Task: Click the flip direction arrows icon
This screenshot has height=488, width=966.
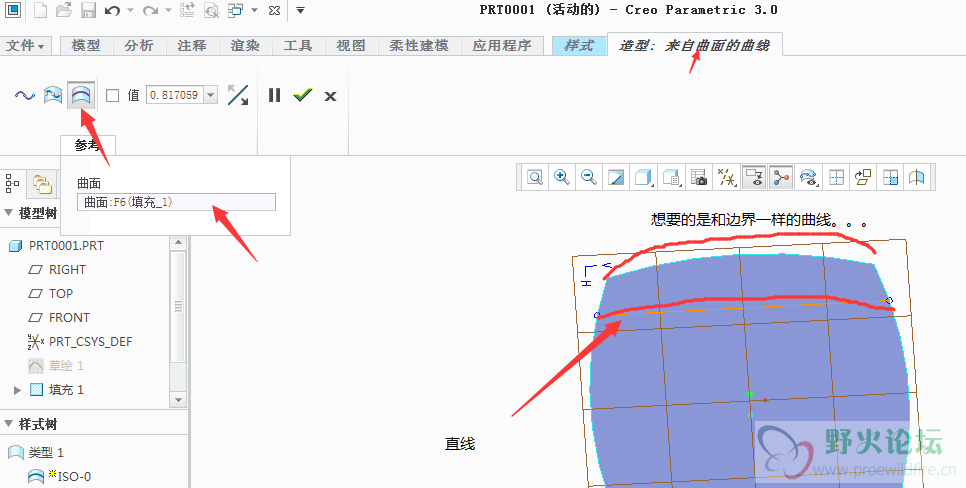Action: point(238,95)
